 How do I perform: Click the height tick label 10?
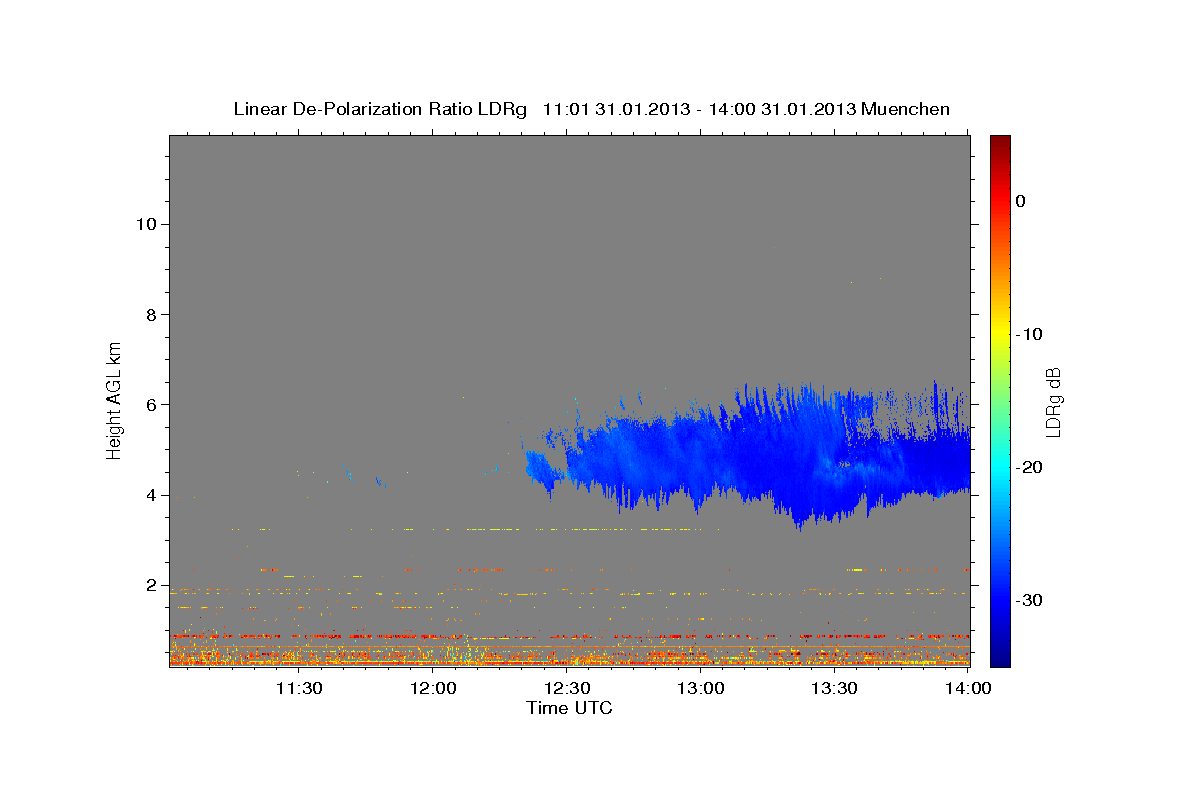click(x=145, y=224)
